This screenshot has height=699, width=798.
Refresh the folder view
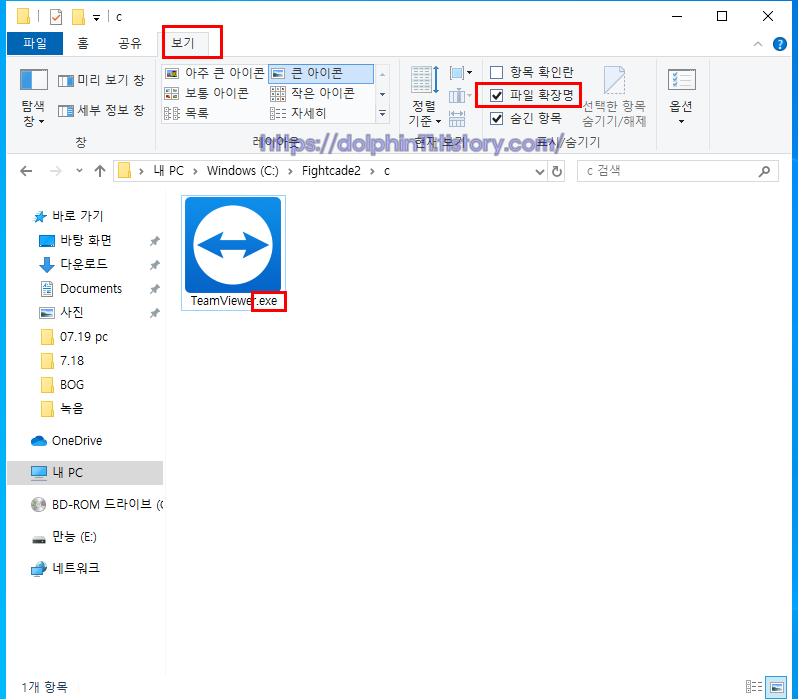pos(557,172)
